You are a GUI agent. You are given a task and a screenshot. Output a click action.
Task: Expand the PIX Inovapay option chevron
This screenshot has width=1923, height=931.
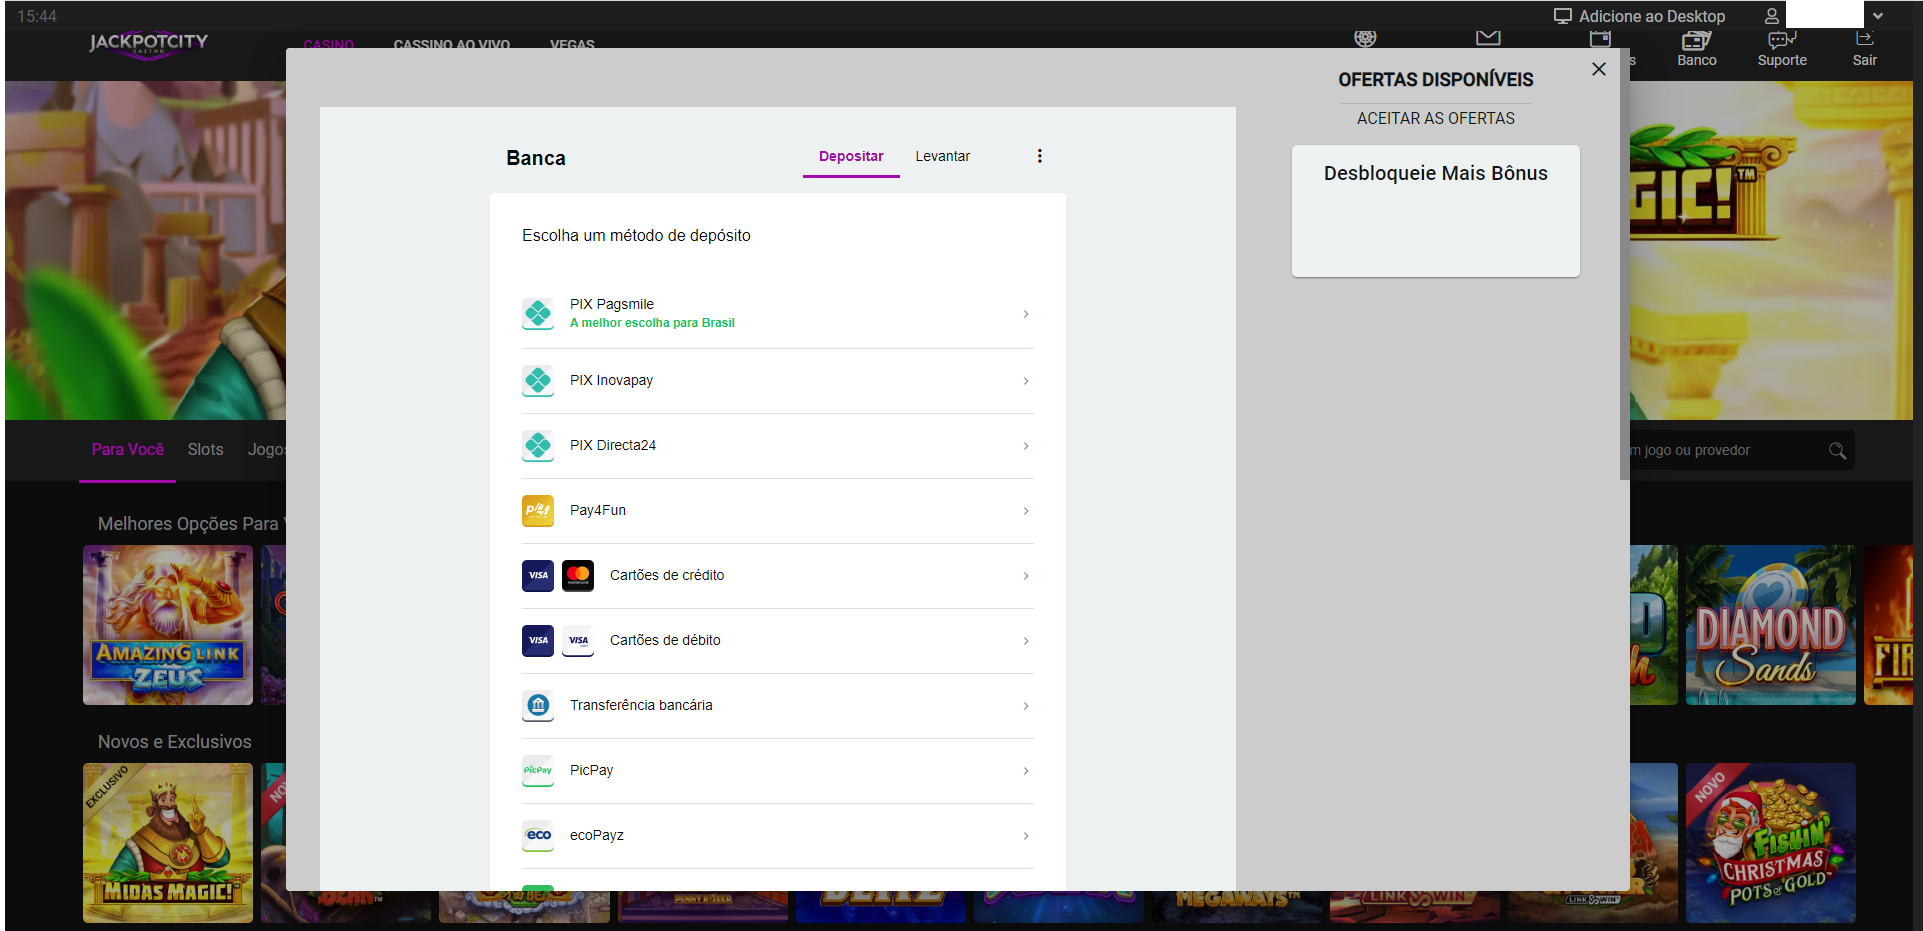(x=1026, y=381)
